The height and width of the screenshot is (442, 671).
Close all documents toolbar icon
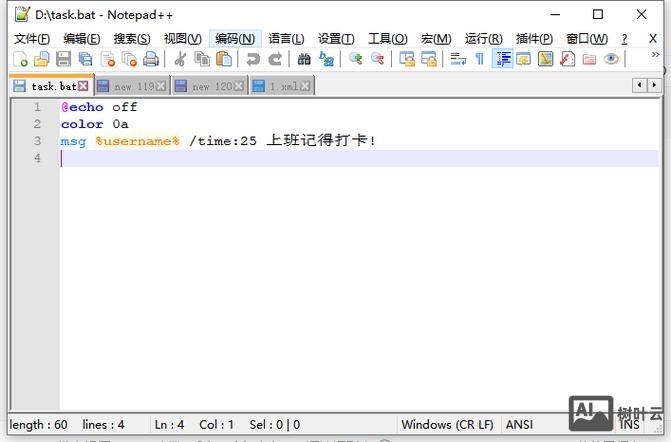pos(129,59)
